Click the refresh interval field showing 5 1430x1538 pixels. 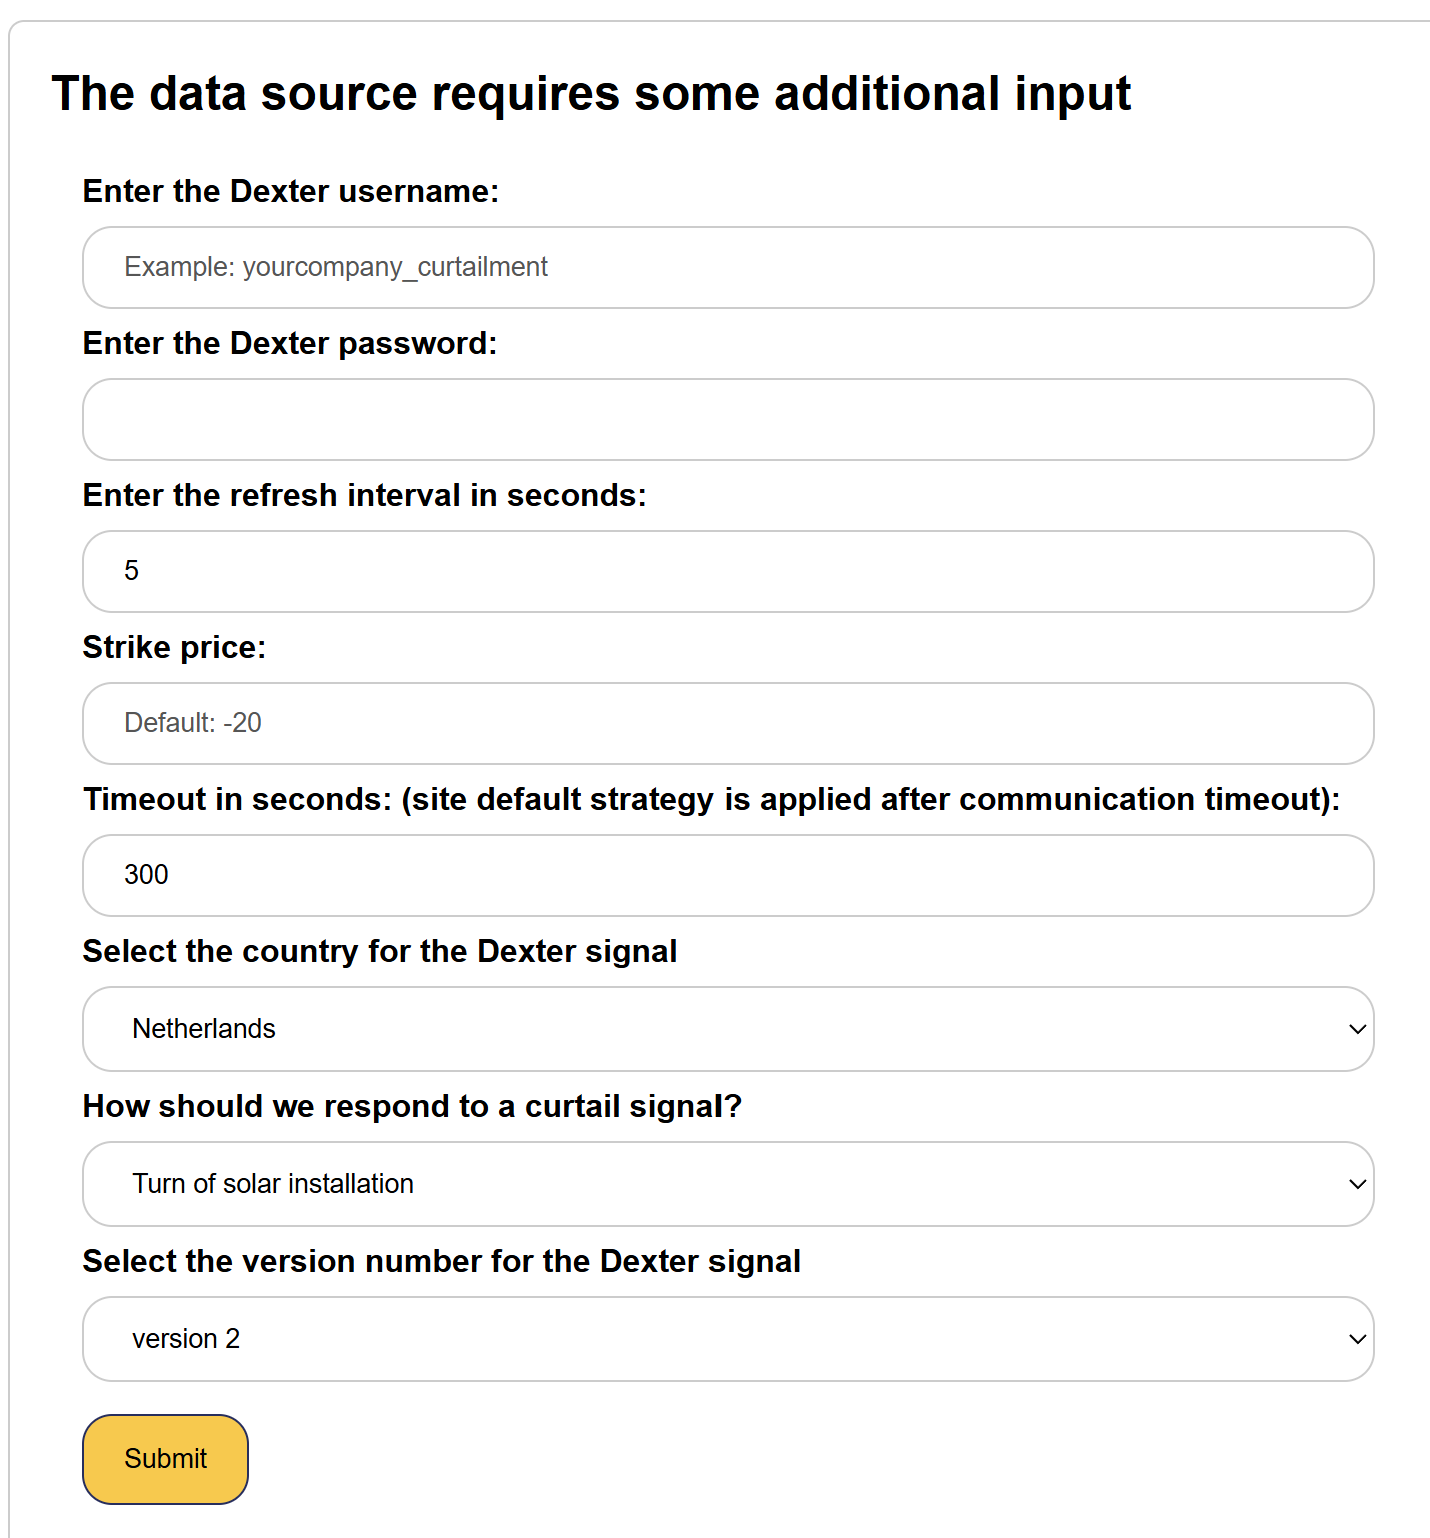tap(727, 571)
